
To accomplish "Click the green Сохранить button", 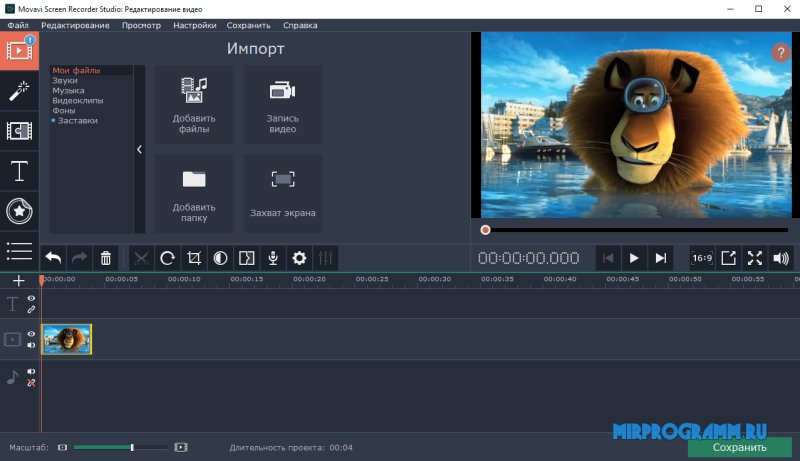I will tap(739, 447).
